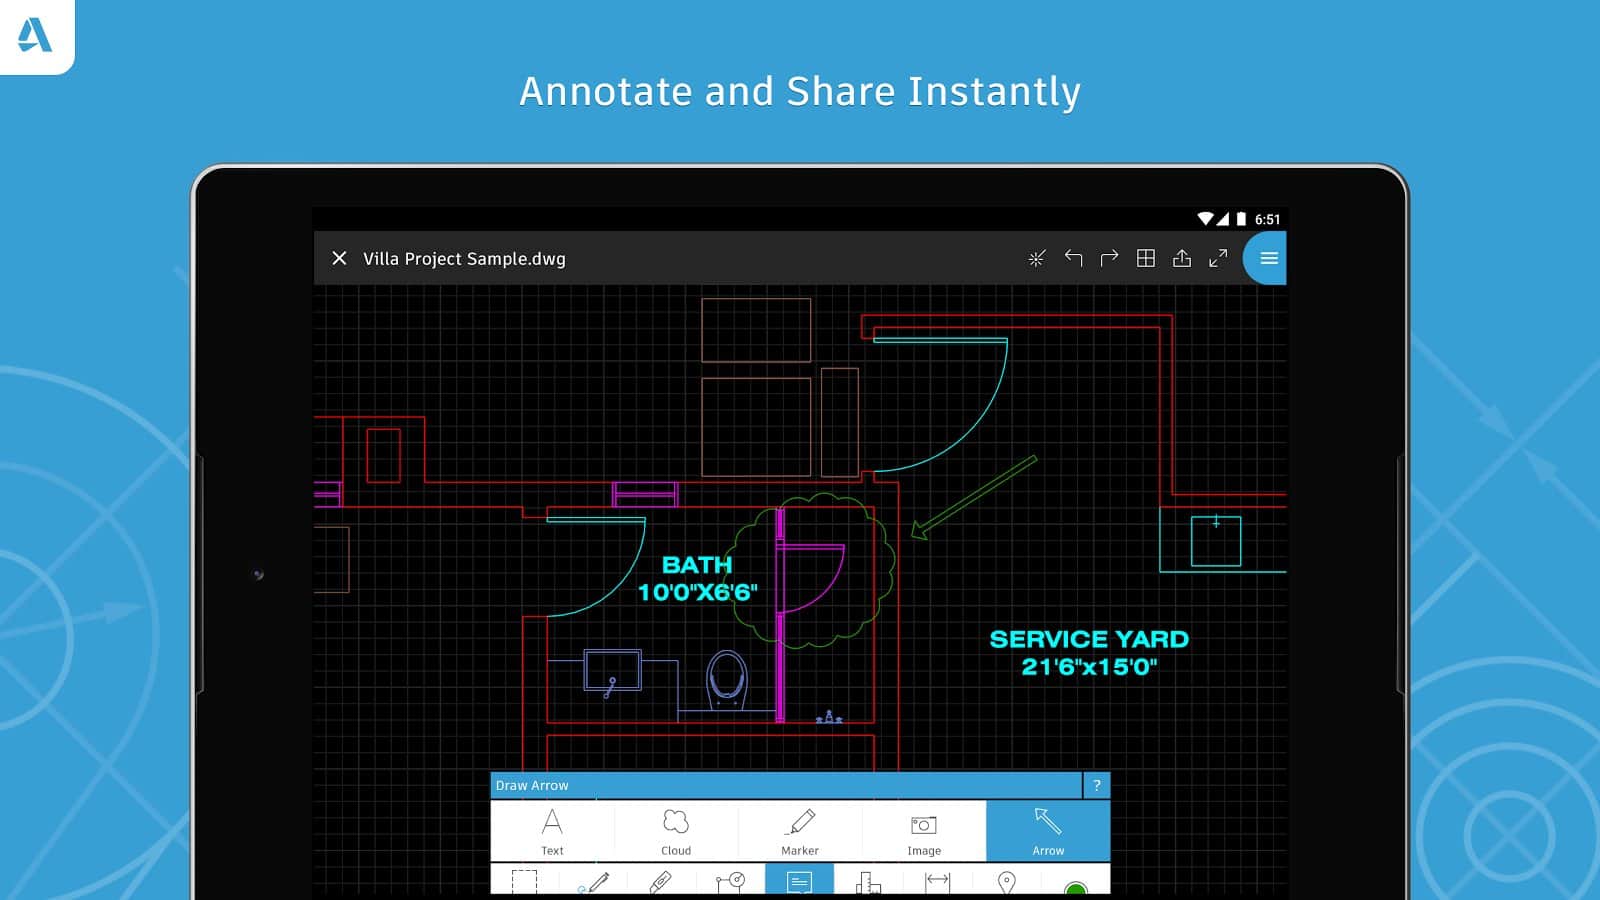The height and width of the screenshot is (900, 1600).
Task: Undo the last action
Action: (x=1073, y=258)
